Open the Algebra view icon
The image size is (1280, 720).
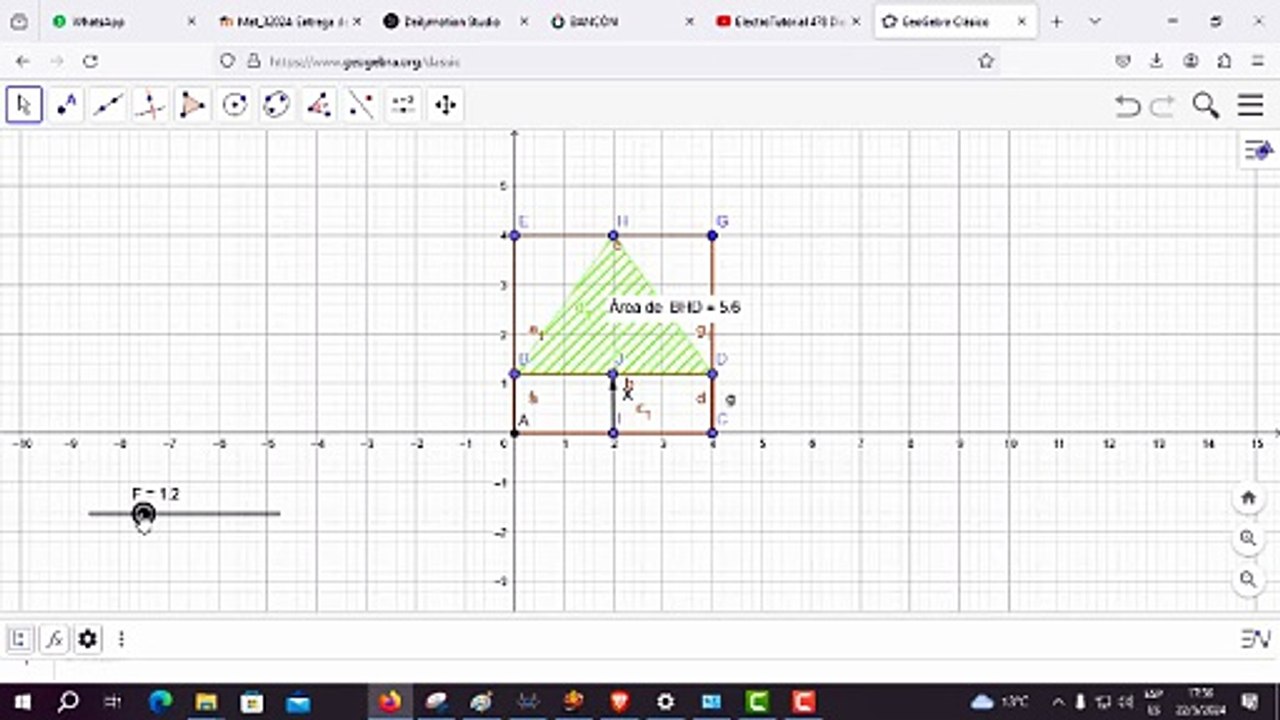tap(19, 638)
